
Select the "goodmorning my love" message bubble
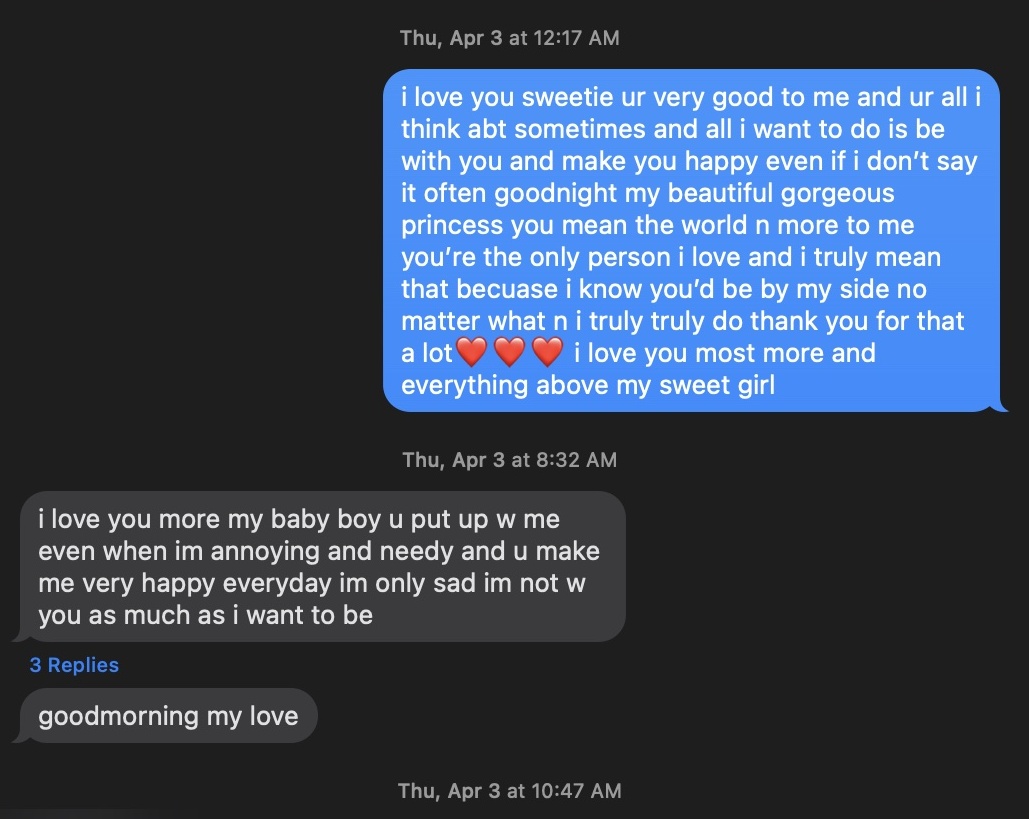168,716
